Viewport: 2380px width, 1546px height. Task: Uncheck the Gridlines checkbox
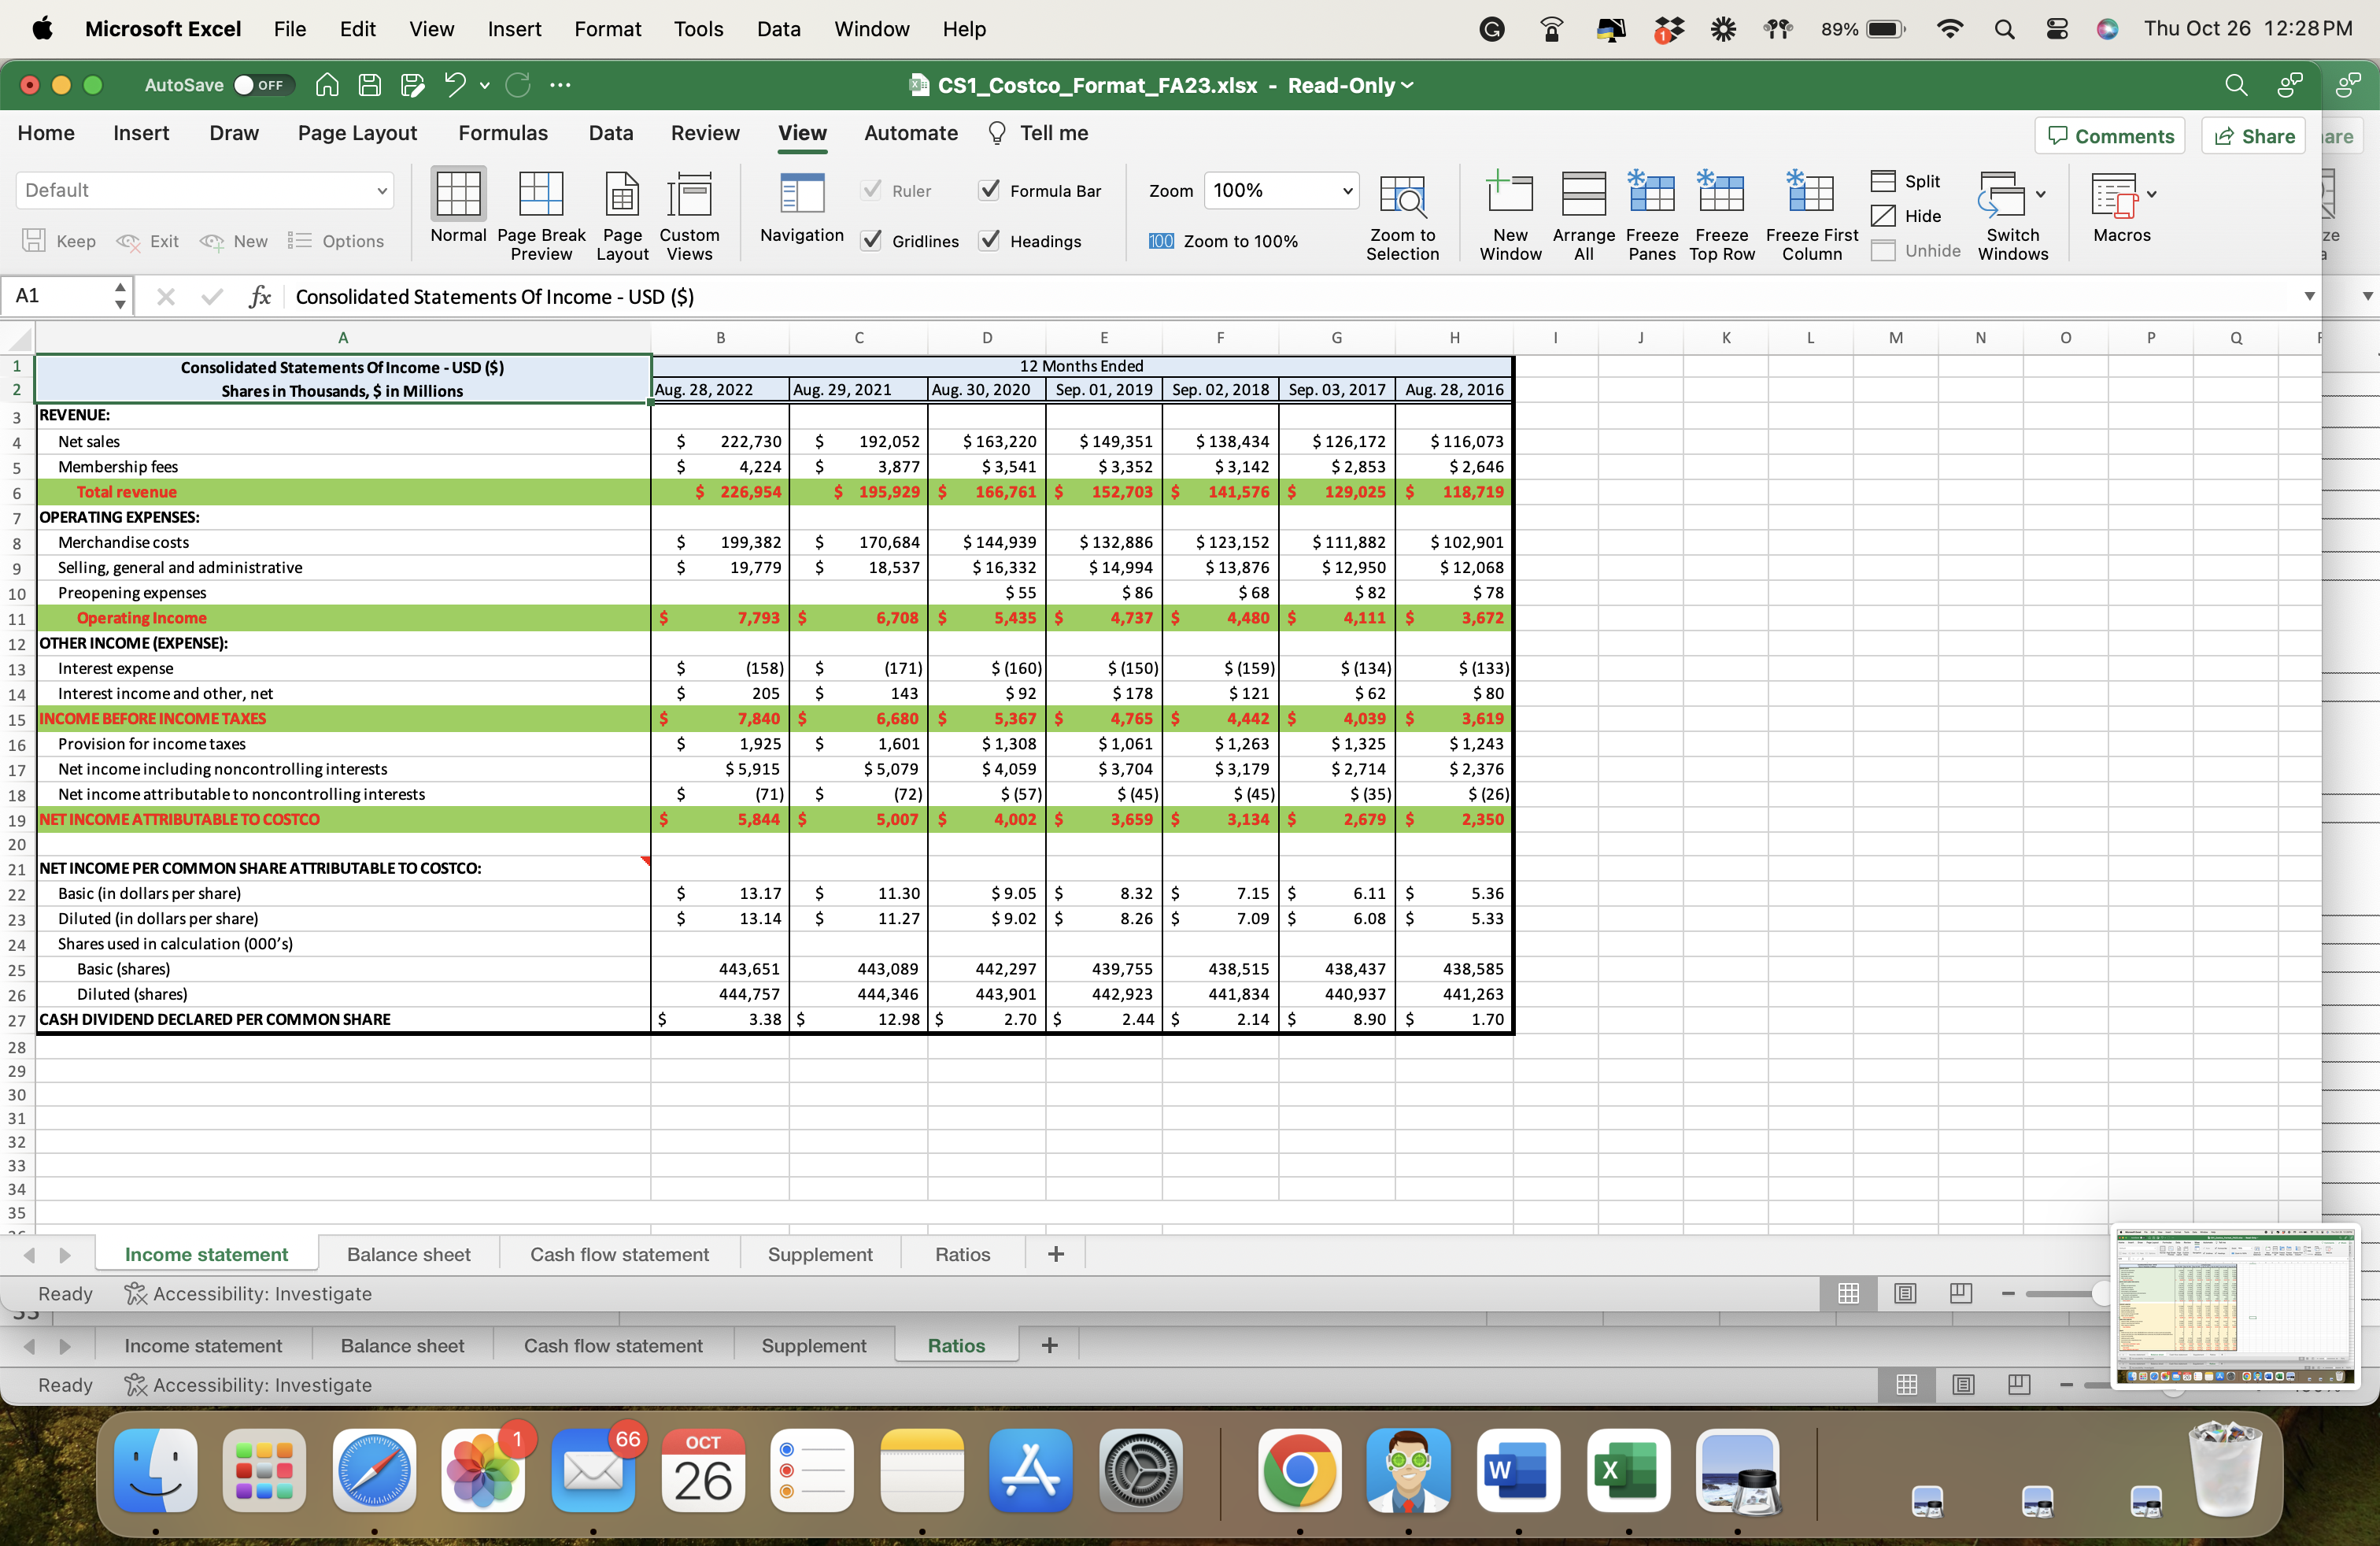pyautogui.click(x=871, y=240)
